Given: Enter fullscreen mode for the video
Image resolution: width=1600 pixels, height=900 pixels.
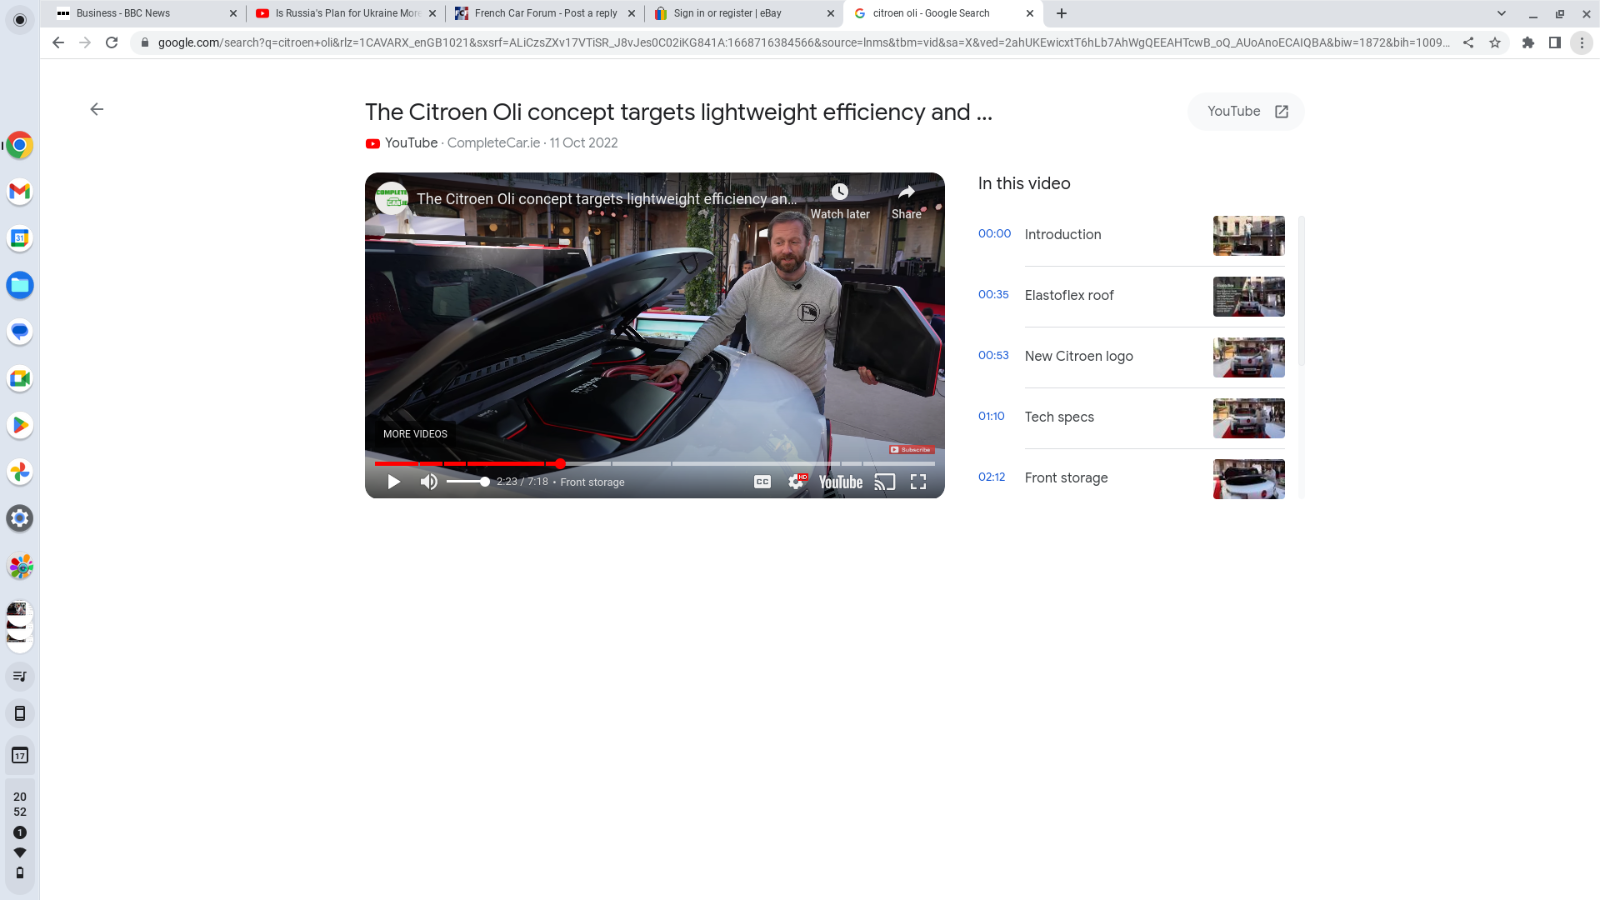Looking at the screenshot, I should (918, 482).
